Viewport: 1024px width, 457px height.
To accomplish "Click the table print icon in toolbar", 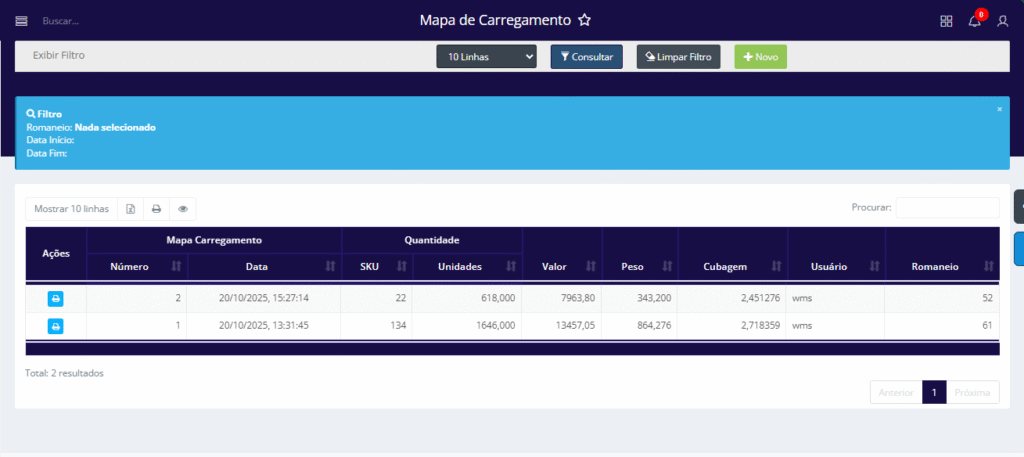I will point(156,209).
